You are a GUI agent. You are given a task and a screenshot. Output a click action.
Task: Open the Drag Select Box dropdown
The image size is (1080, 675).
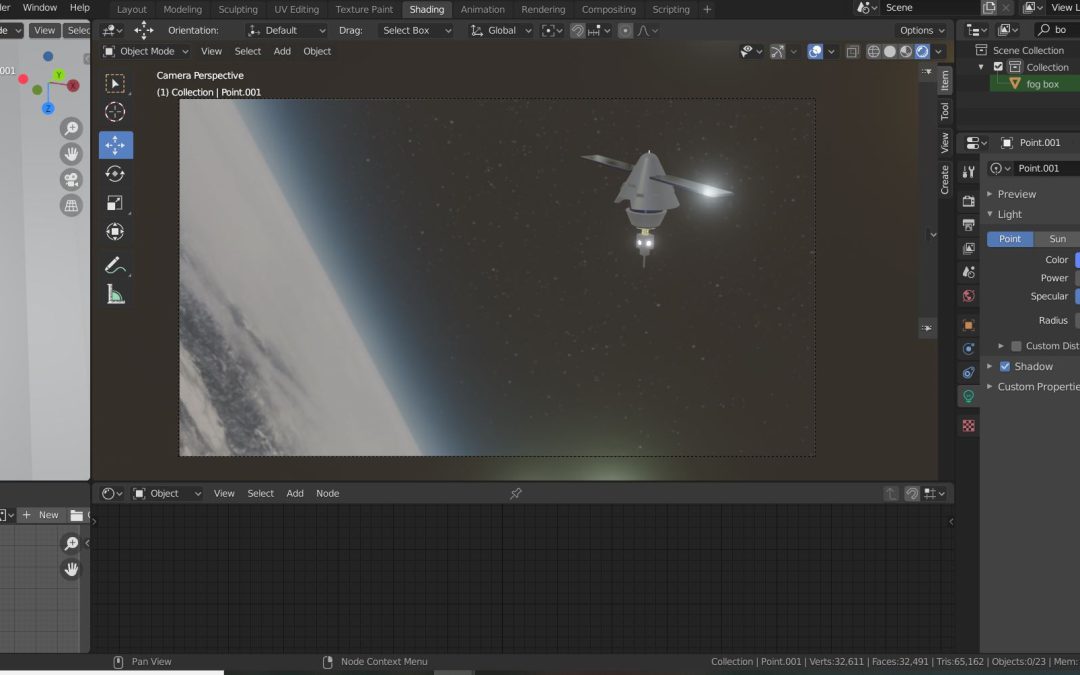click(x=416, y=30)
